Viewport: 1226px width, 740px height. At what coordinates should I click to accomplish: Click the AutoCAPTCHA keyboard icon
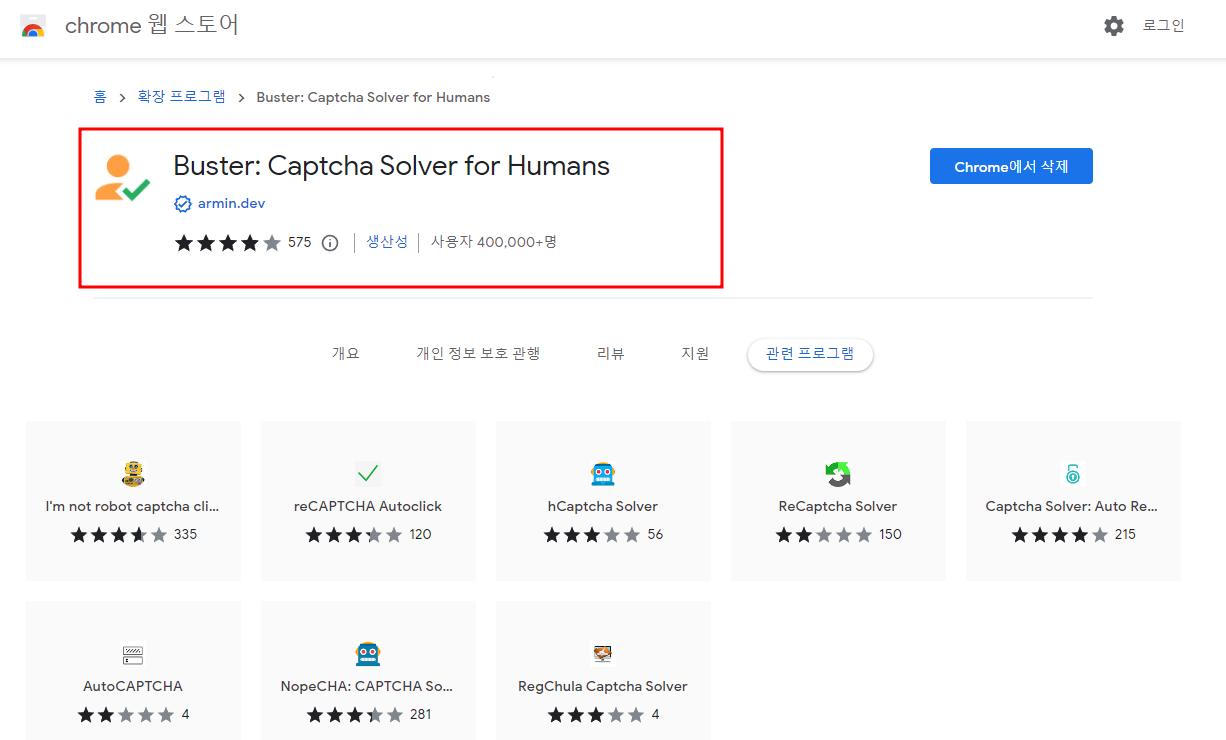click(133, 655)
